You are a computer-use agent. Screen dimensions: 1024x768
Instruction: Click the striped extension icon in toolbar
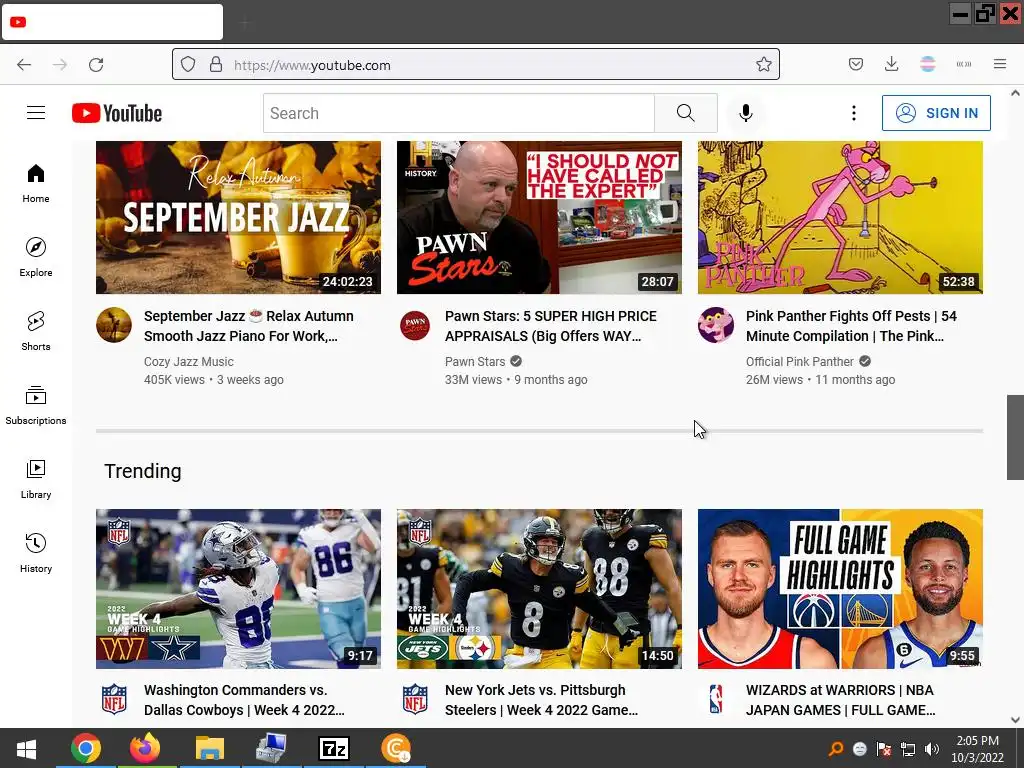tap(927, 64)
